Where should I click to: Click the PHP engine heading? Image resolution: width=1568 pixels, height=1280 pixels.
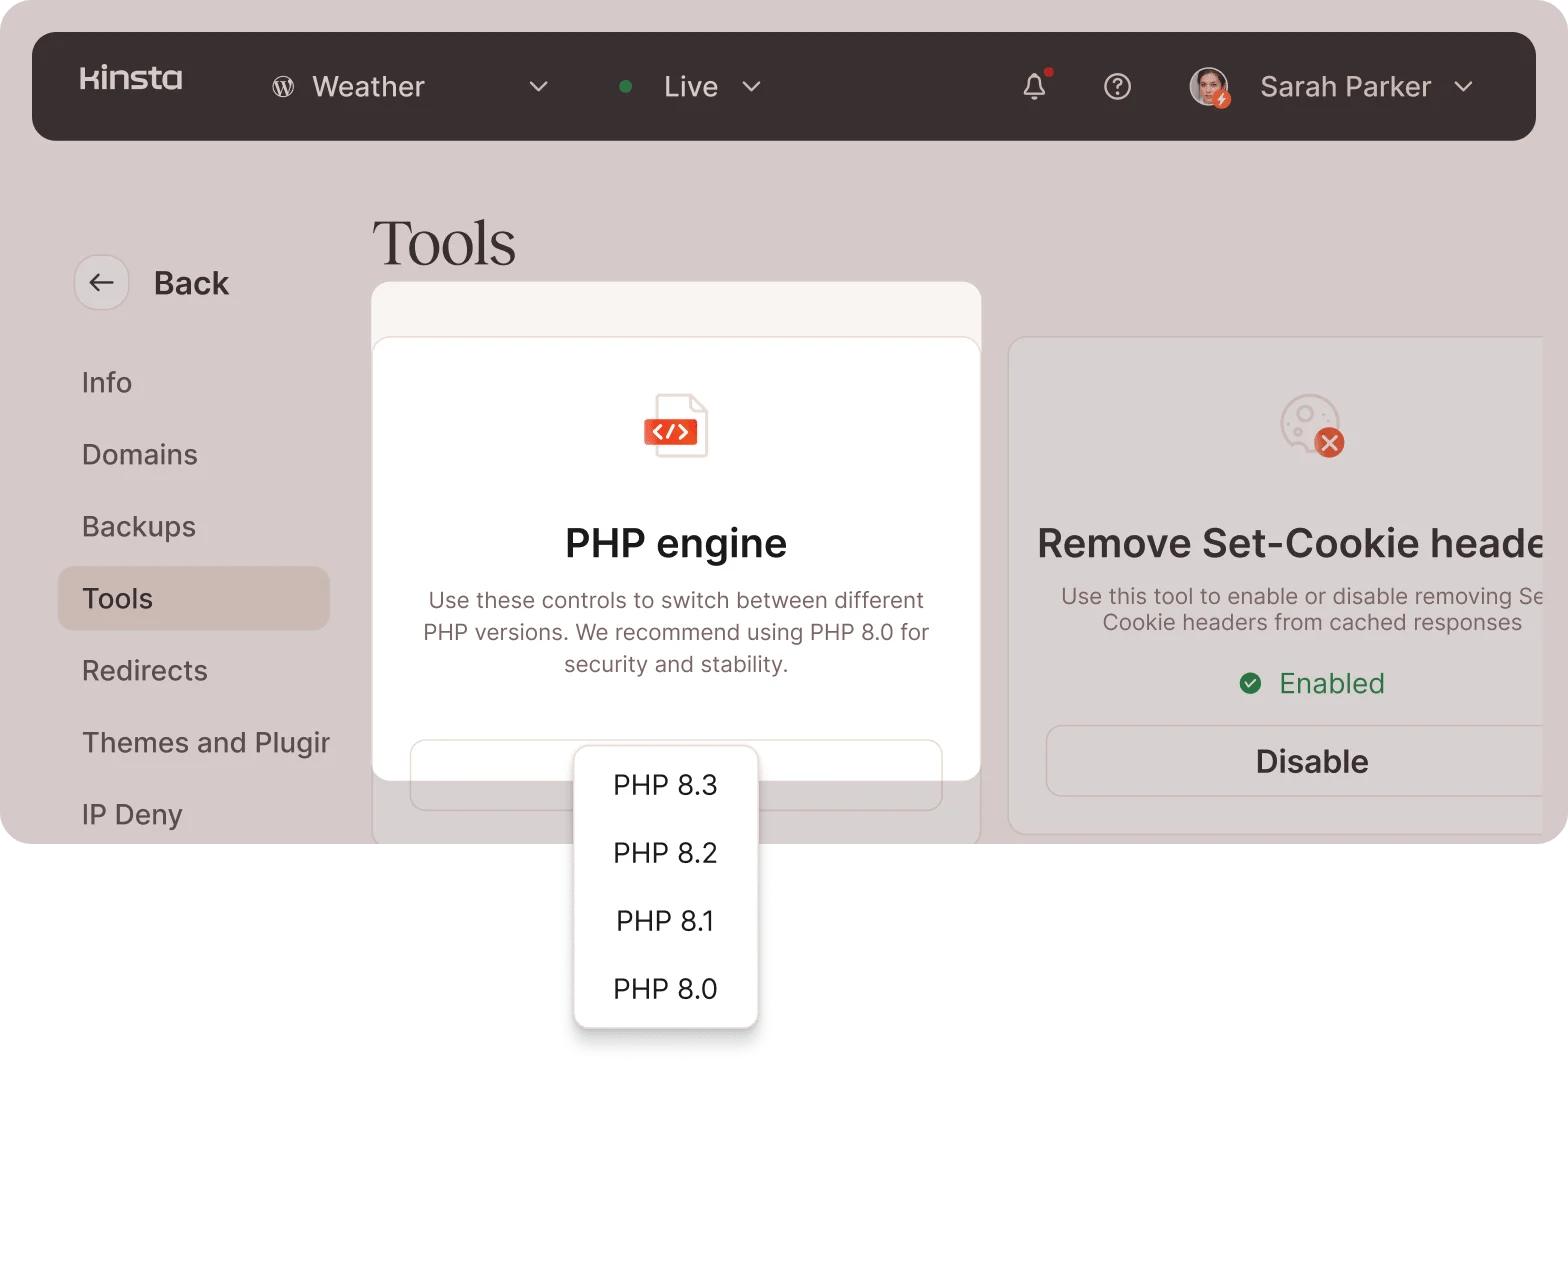(676, 543)
